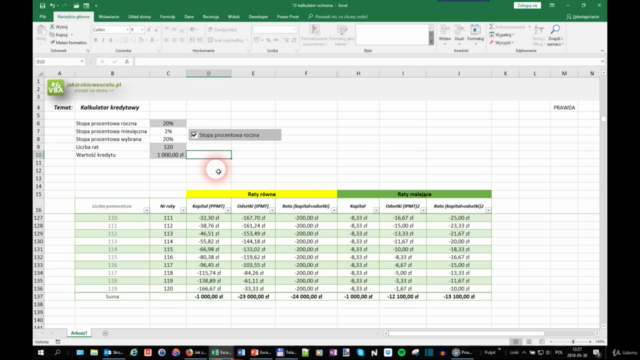Apply percent number style
The height and width of the screenshot is (360, 640).
(x=268, y=40)
